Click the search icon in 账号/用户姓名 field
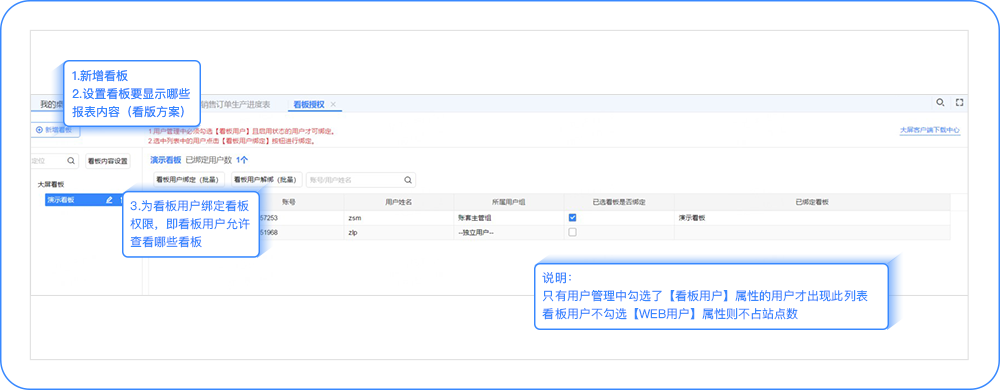 coord(408,180)
